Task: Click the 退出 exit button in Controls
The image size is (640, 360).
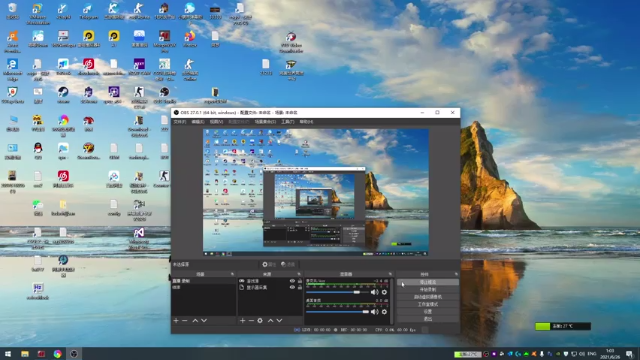Action: [x=427, y=319]
